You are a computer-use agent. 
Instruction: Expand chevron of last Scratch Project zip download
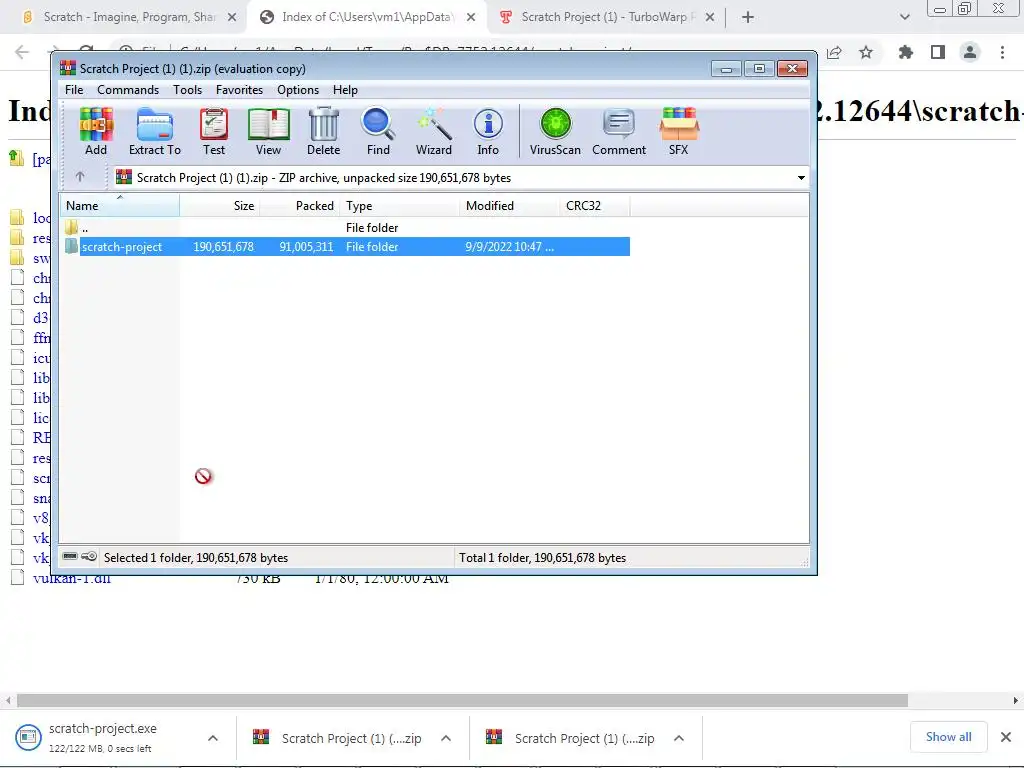pyautogui.click(x=679, y=738)
